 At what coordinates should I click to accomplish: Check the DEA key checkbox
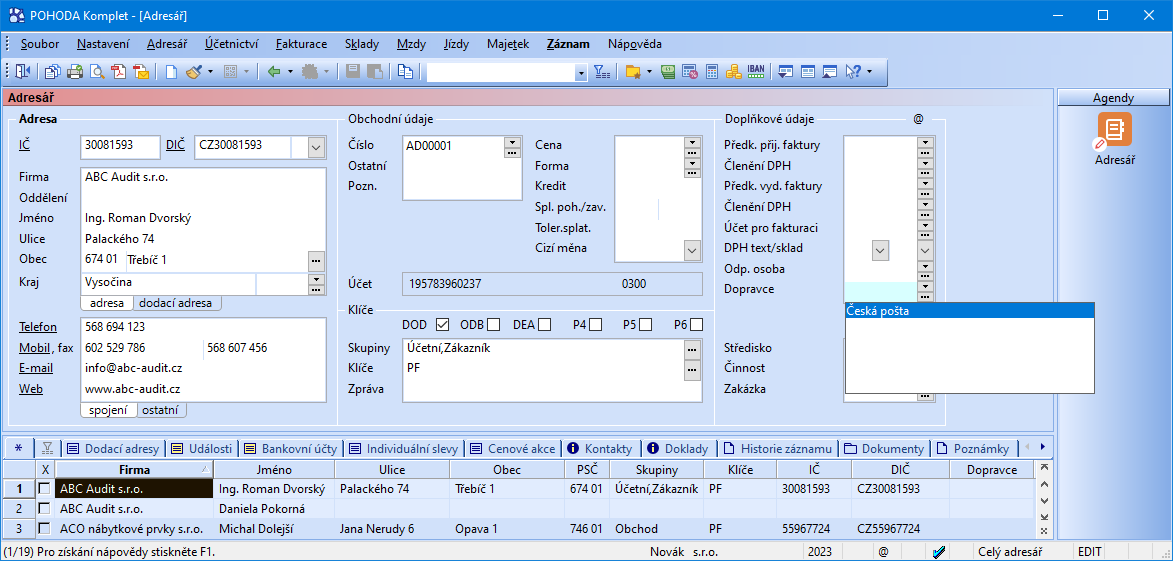click(545, 325)
